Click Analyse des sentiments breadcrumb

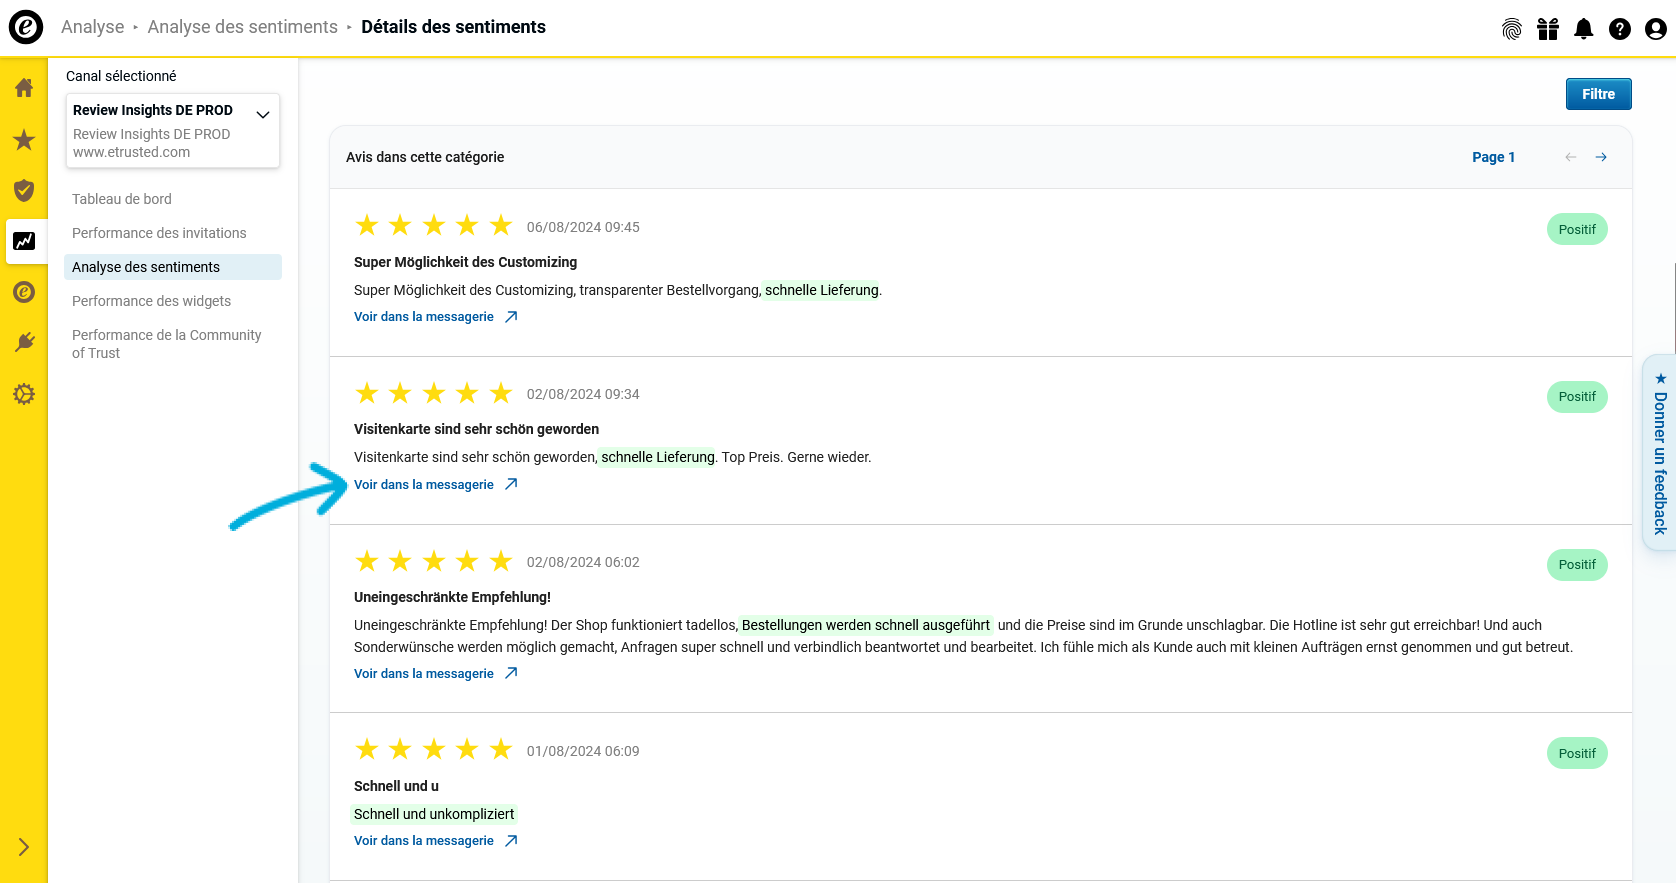[243, 27]
